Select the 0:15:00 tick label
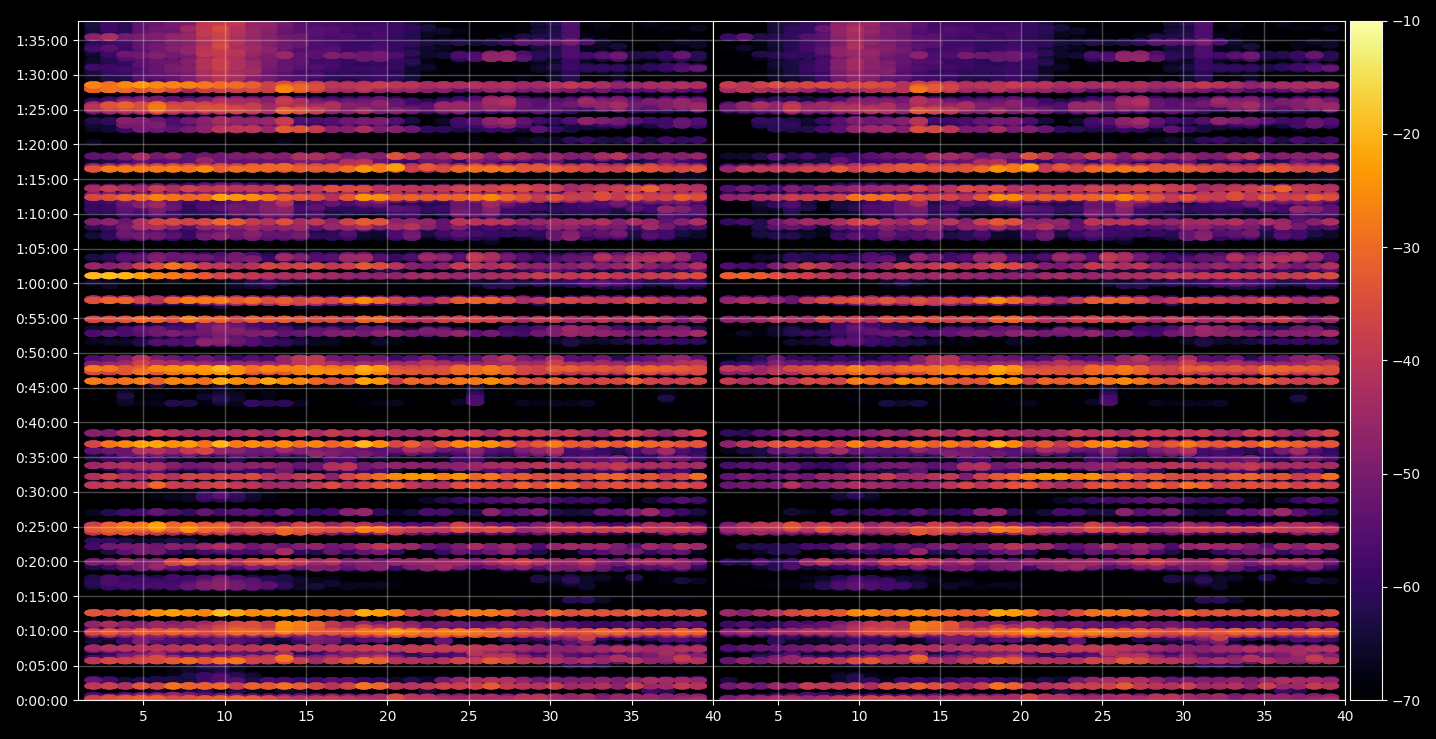 [x=43, y=597]
